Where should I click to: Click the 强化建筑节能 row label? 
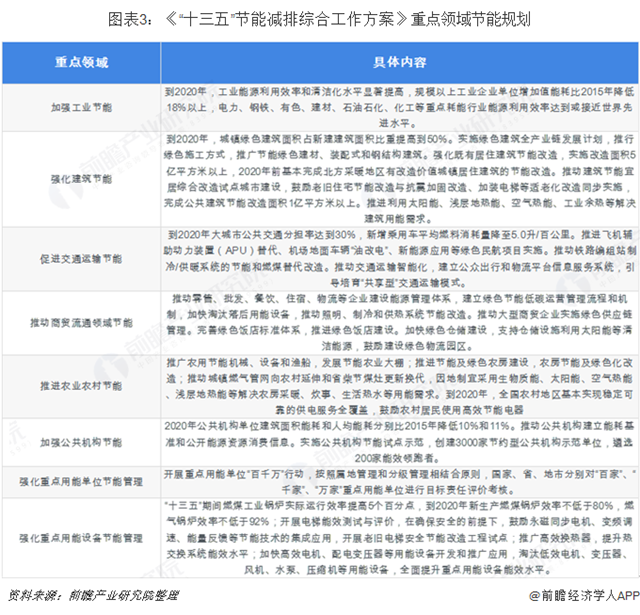pos(82,178)
